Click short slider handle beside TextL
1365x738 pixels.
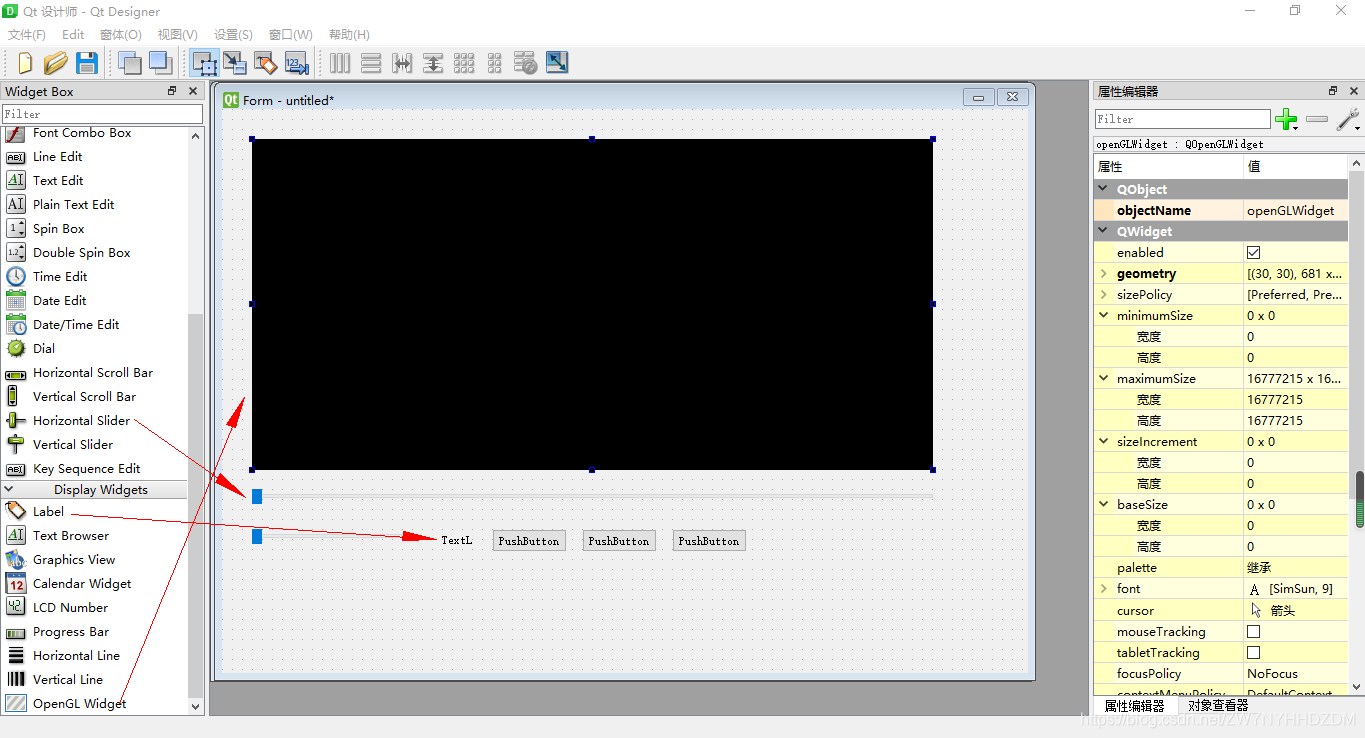pos(257,536)
